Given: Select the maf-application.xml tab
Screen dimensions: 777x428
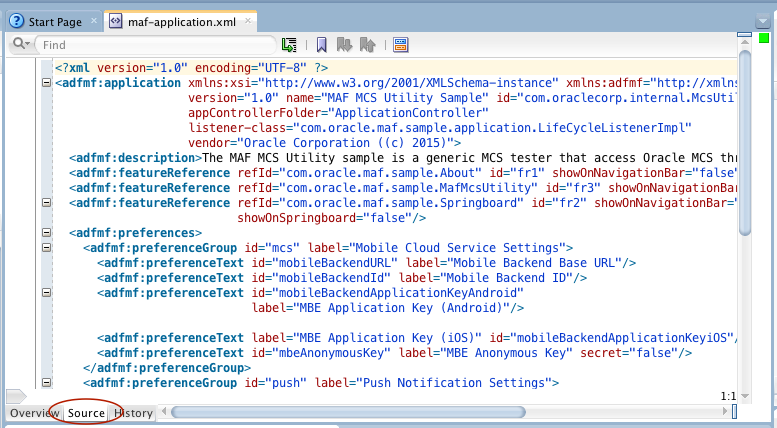Looking at the screenshot, I should 182,22.
